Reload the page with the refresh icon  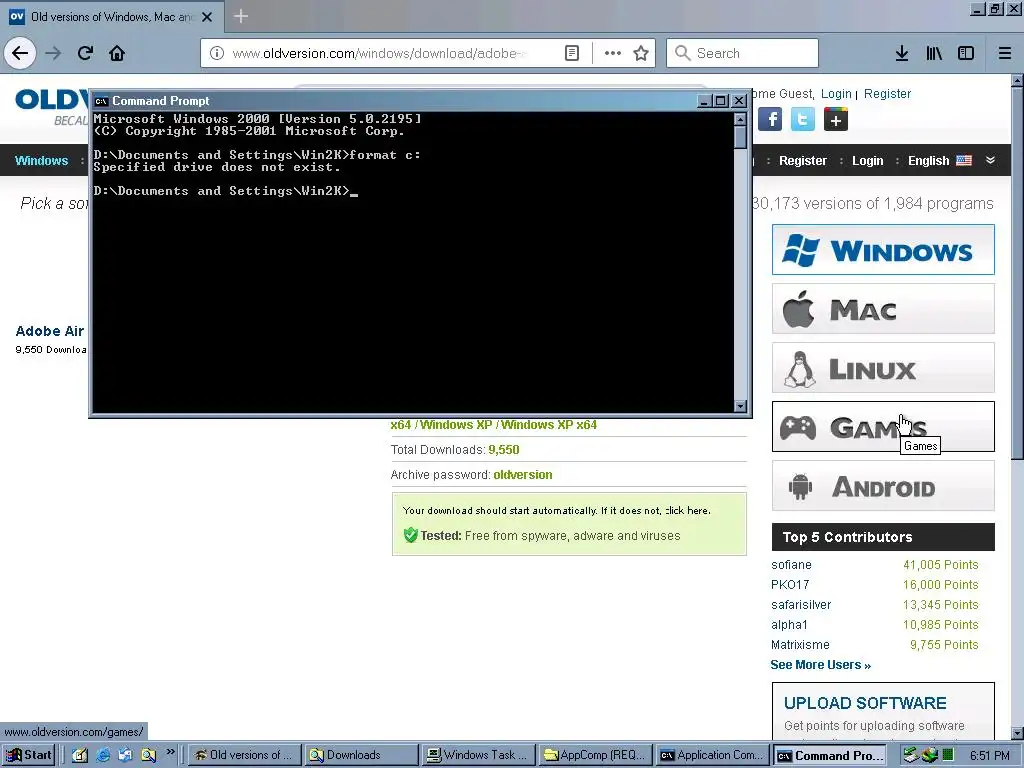pos(86,53)
